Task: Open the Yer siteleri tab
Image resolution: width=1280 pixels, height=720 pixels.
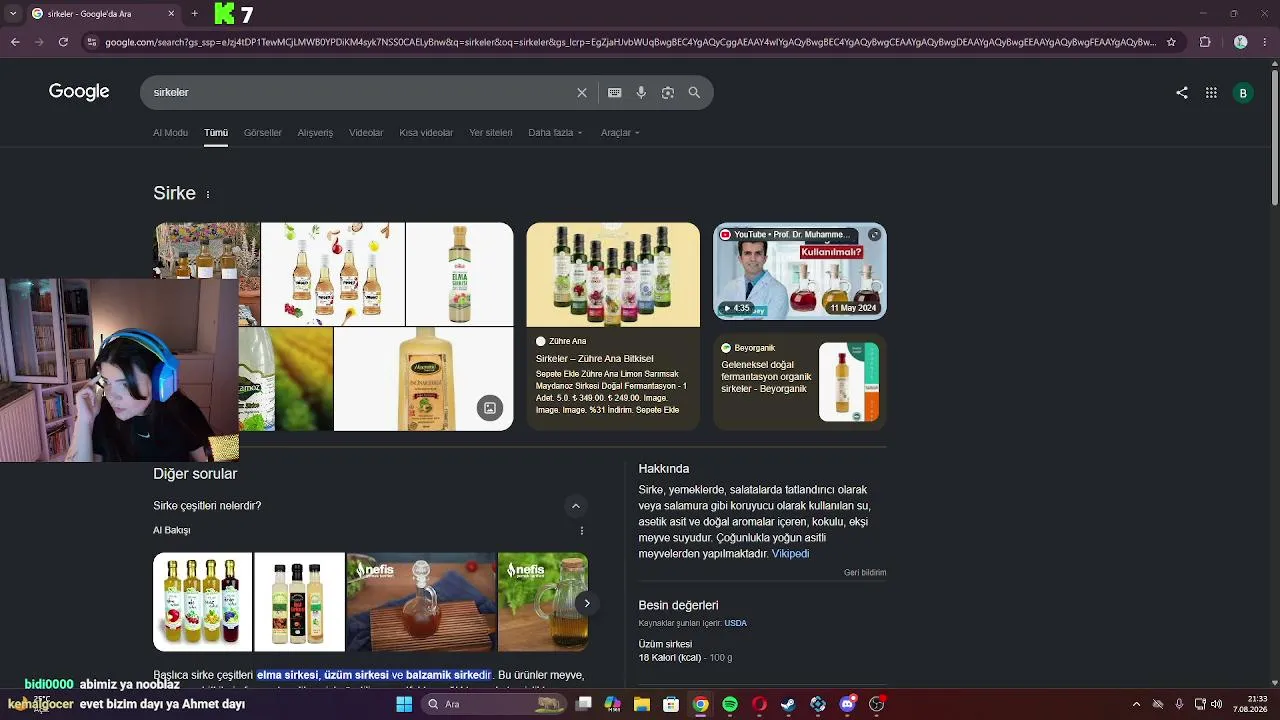Action: [491, 133]
